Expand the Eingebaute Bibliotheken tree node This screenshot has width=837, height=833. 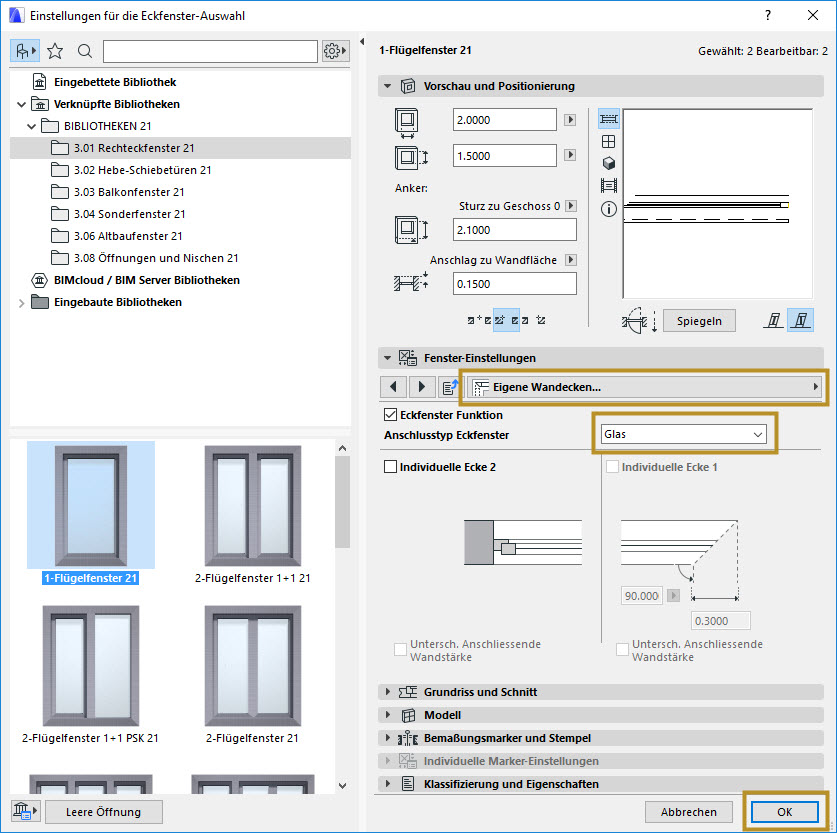[x=21, y=303]
